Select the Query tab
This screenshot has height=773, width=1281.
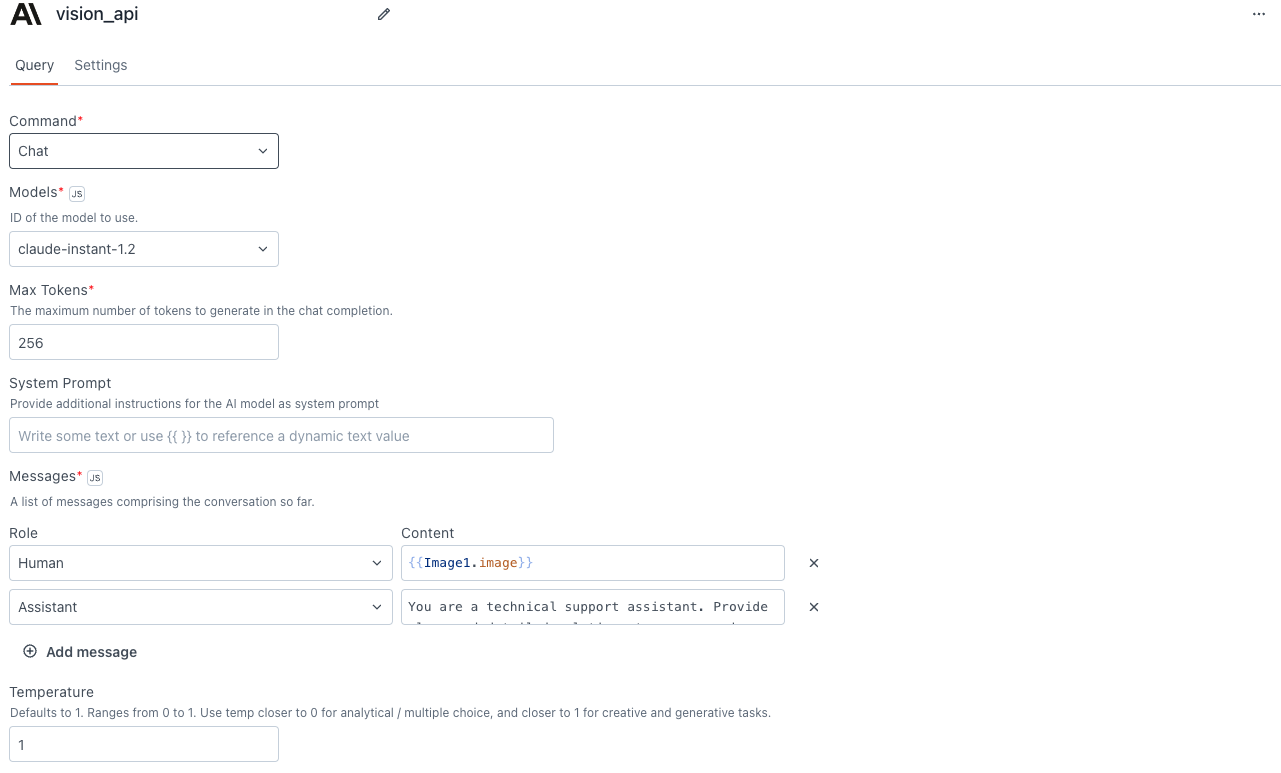coord(34,65)
